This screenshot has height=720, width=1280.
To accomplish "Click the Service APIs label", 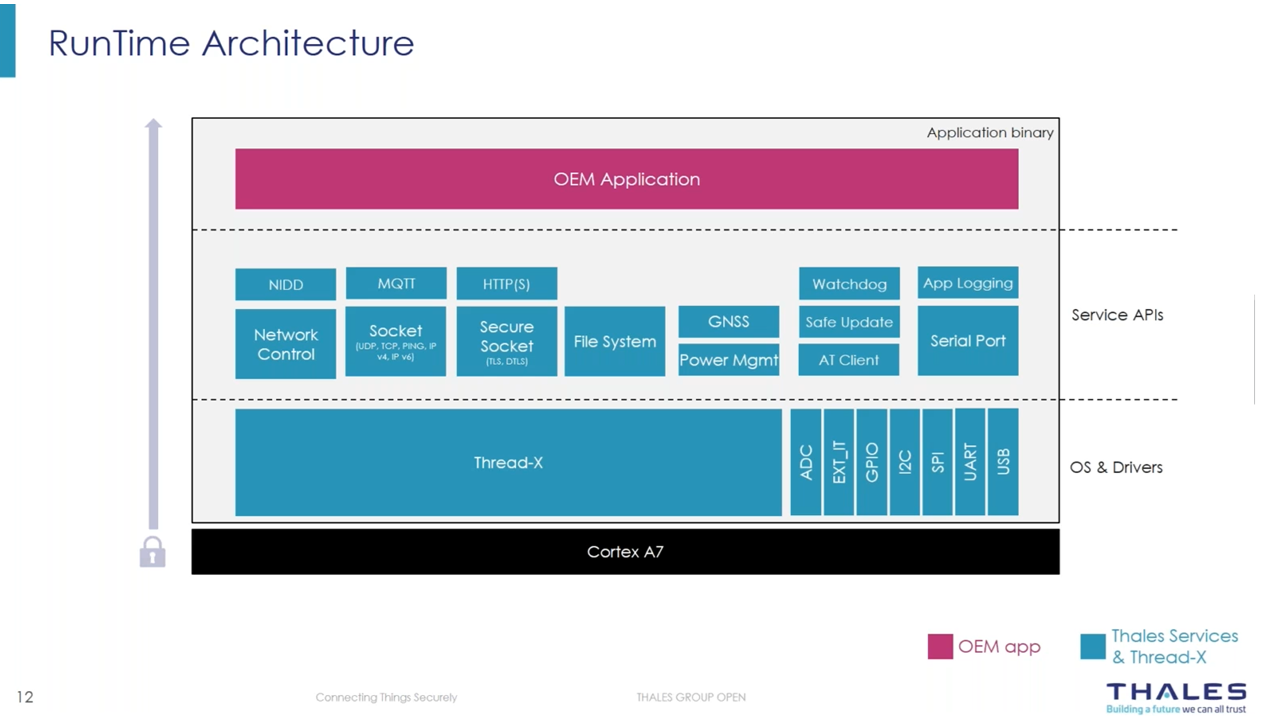I will tap(1117, 315).
